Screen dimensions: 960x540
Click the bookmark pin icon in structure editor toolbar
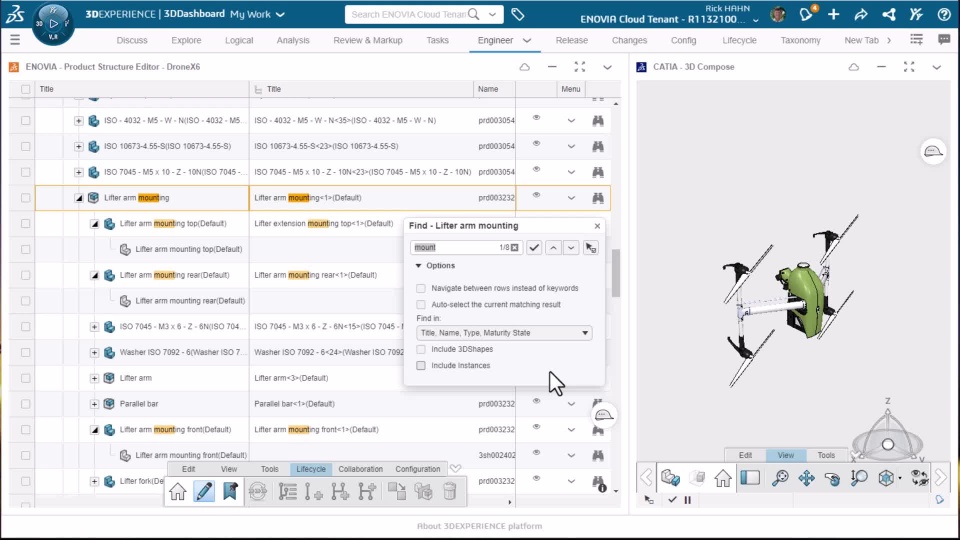click(230, 491)
